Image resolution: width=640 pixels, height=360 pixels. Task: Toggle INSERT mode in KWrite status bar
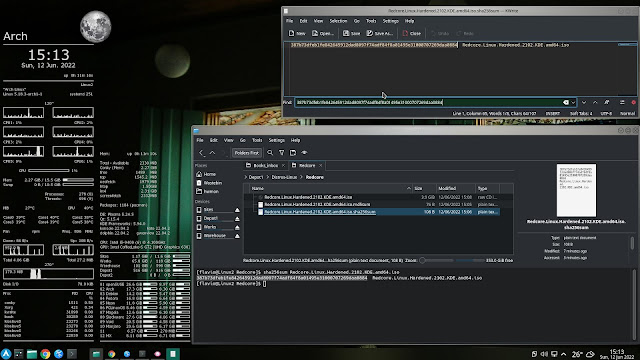point(553,113)
